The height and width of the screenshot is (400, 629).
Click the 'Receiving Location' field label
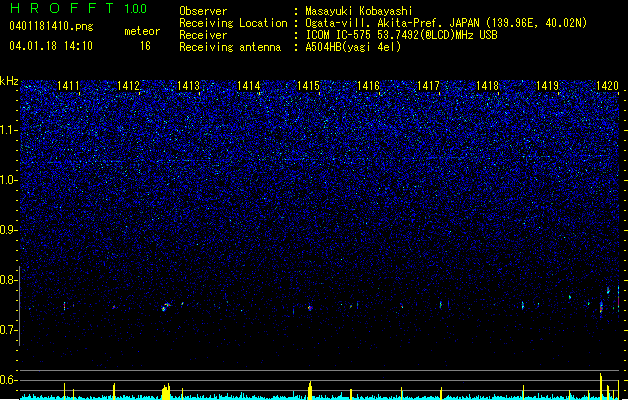pos(233,23)
